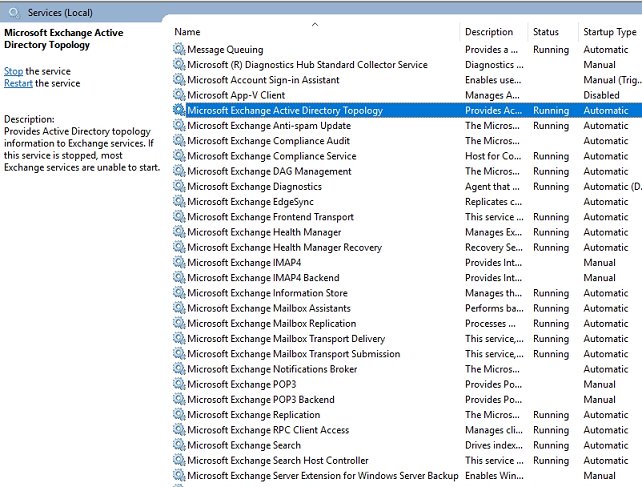Click 'Recovery Se...' description cell
The image size is (642, 487).
click(x=494, y=247)
